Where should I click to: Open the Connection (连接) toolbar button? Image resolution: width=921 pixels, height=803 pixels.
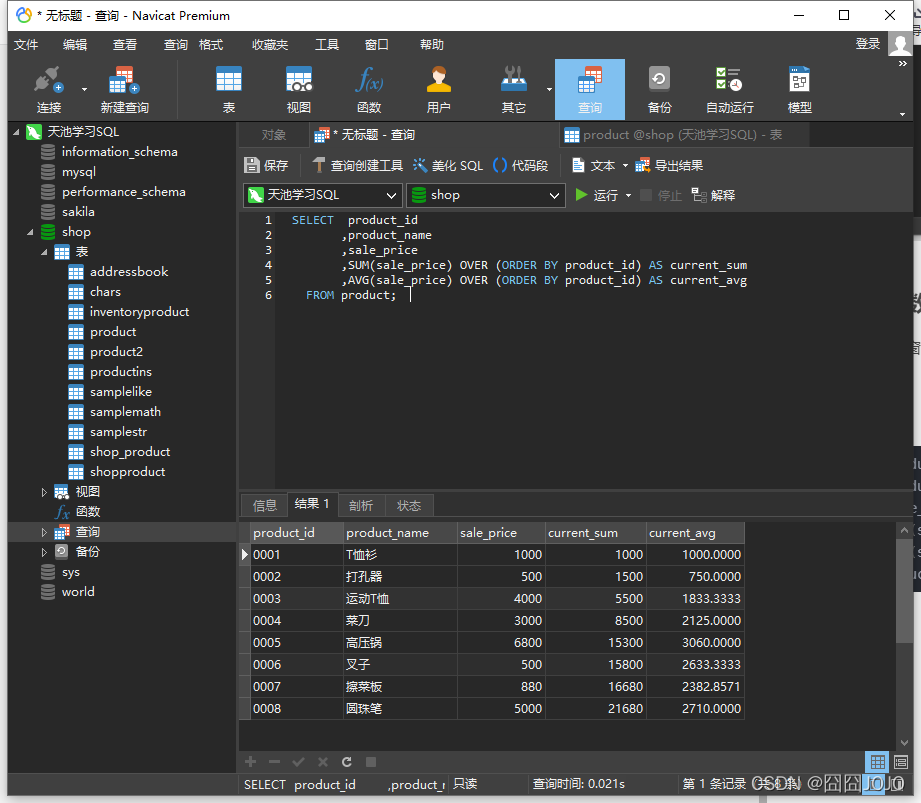tap(49, 90)
